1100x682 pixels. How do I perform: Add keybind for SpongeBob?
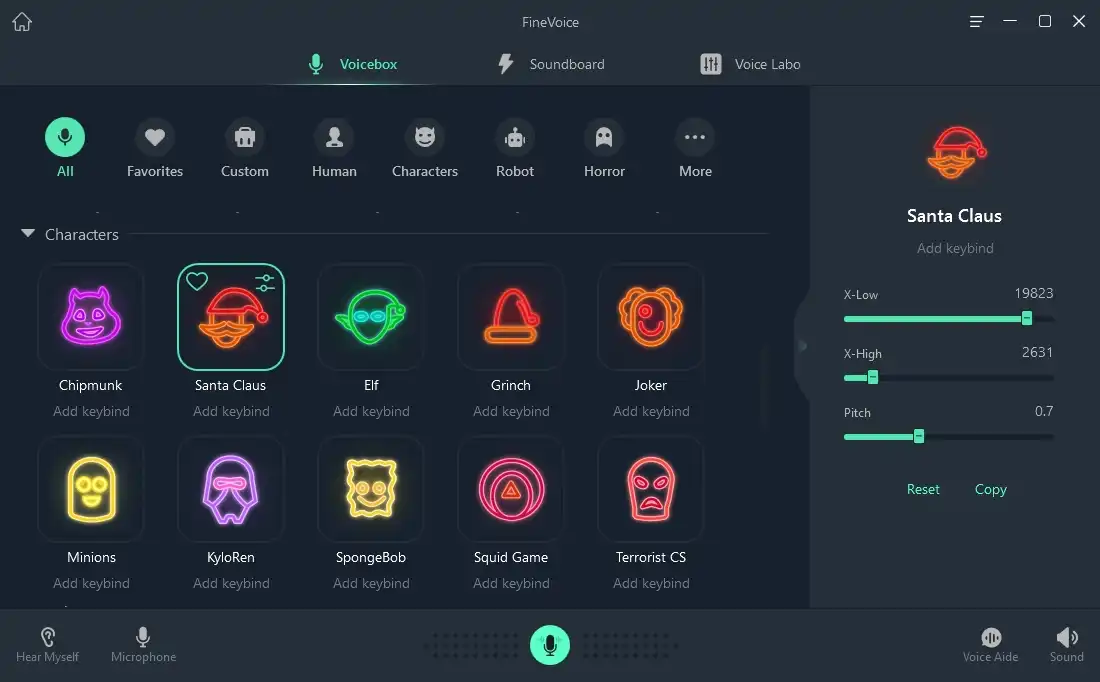[371, 583]
